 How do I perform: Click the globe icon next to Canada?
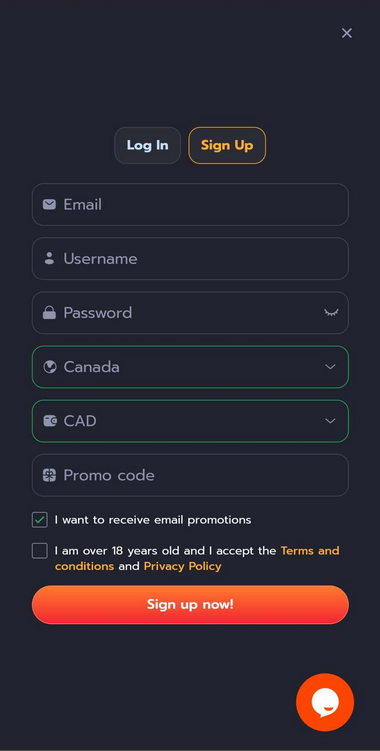50,367
